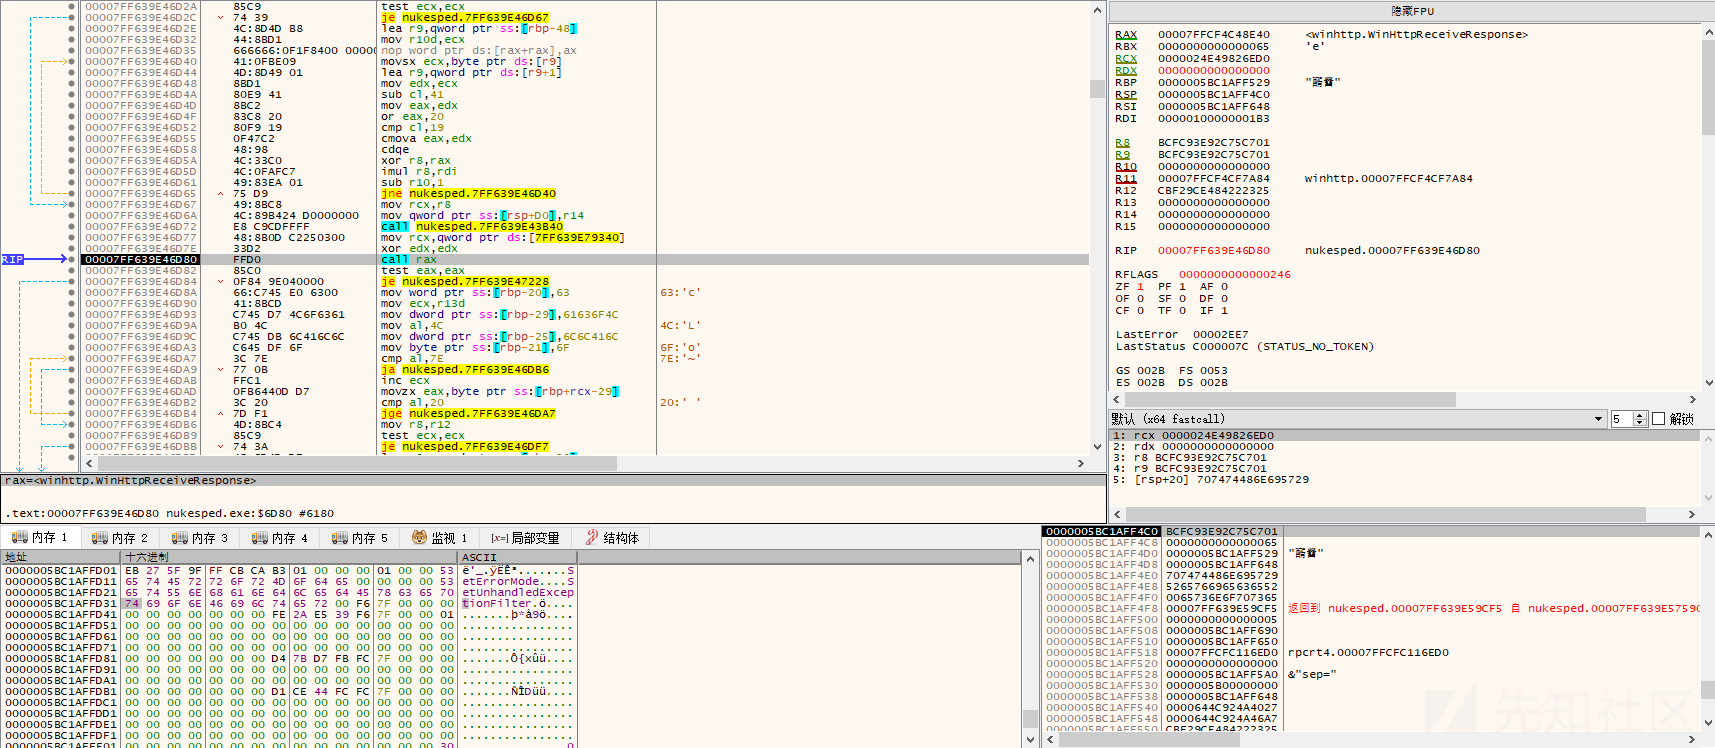The image size is (1715, 748).
Task: Click stack panel scroll-right arrow
Action: [1692, 739]
